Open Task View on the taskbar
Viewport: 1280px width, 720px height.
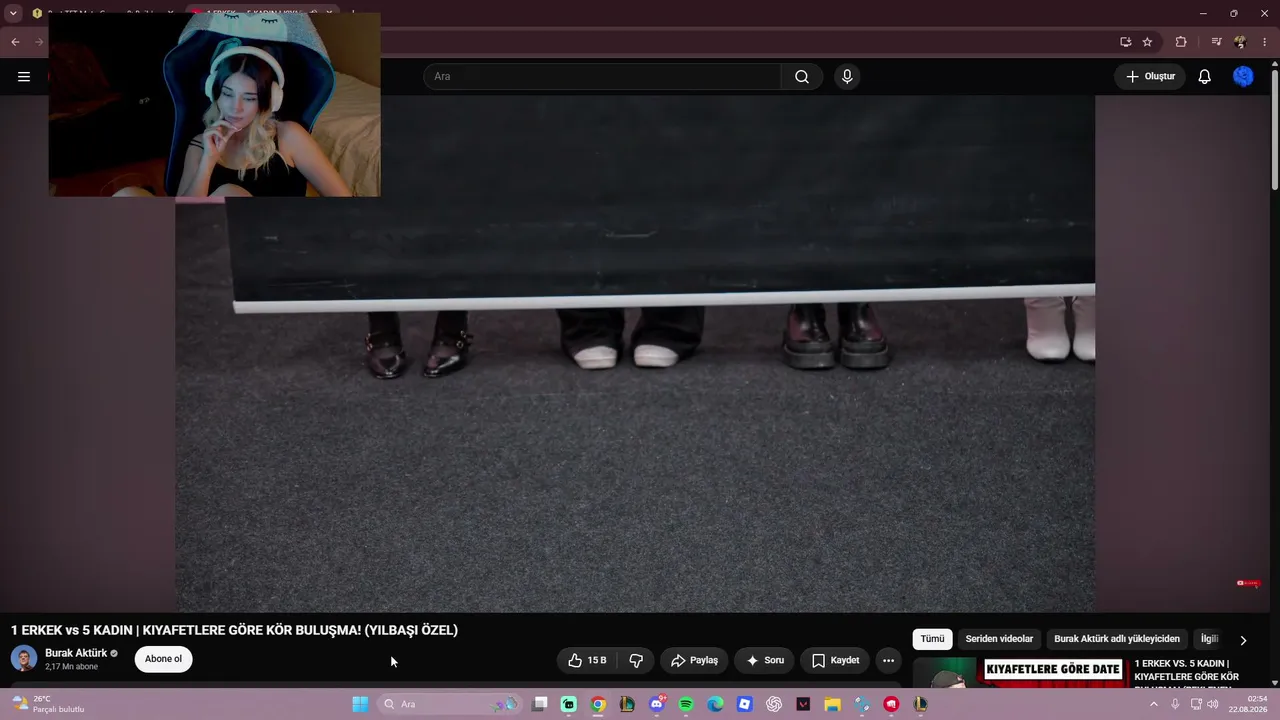(x=540, y=704)
